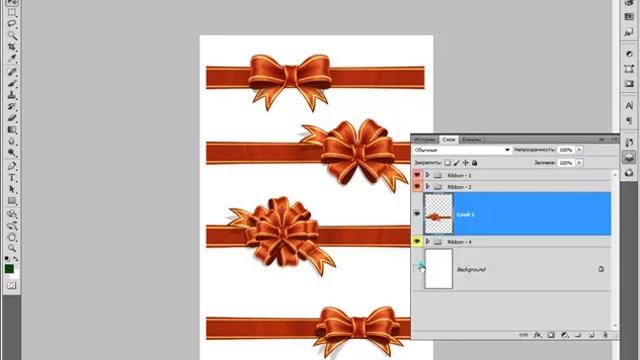
Task: Create new adjustment layer
Action: 564,335
